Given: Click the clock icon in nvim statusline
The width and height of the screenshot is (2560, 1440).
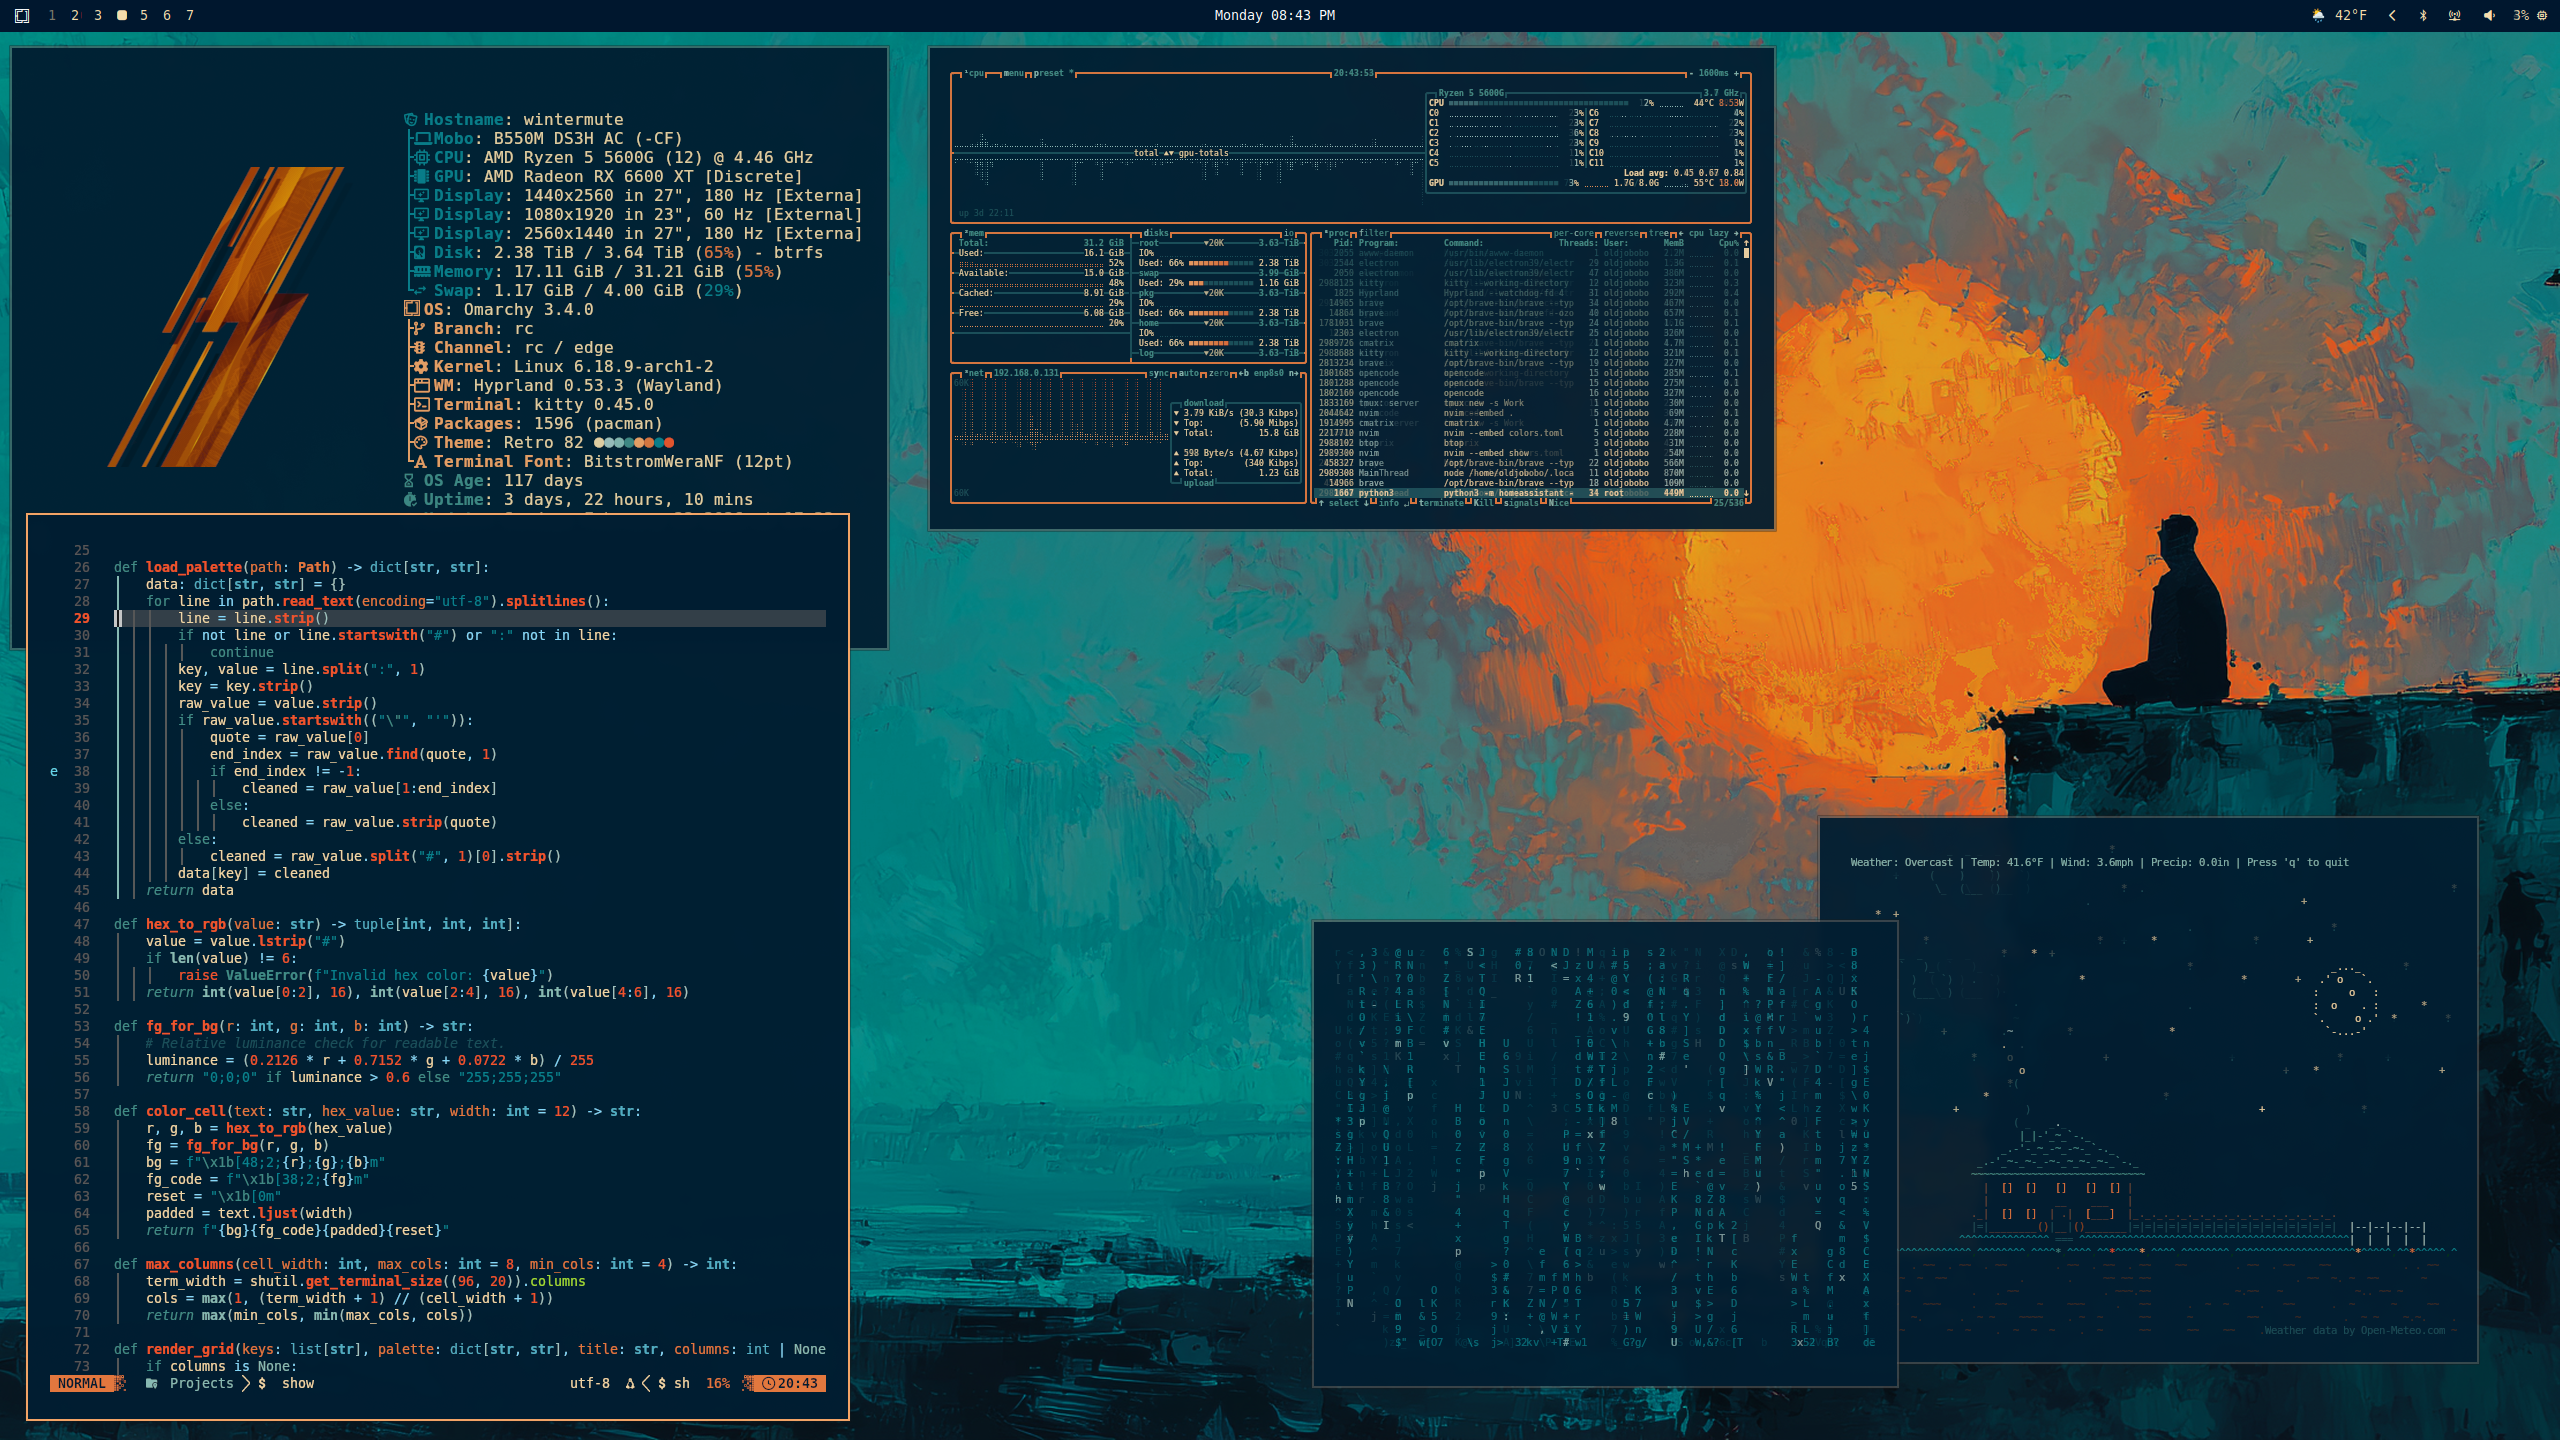Looking at the screenshot, I should coord(768,1383).
